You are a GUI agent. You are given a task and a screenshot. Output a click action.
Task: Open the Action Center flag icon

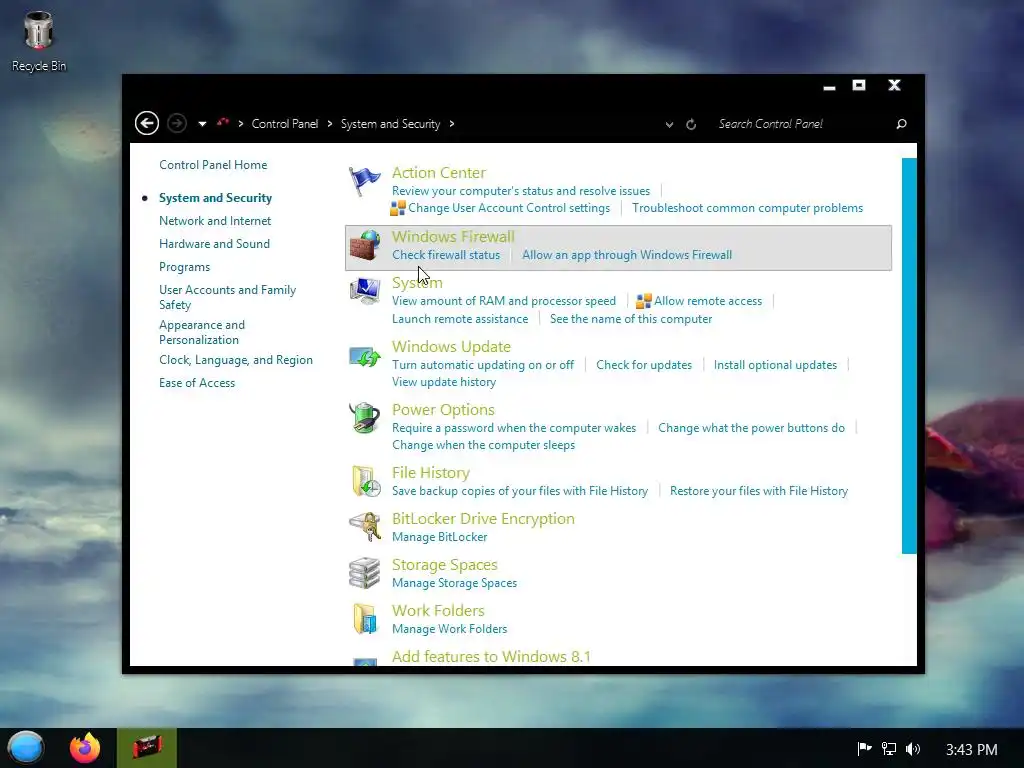364,181
